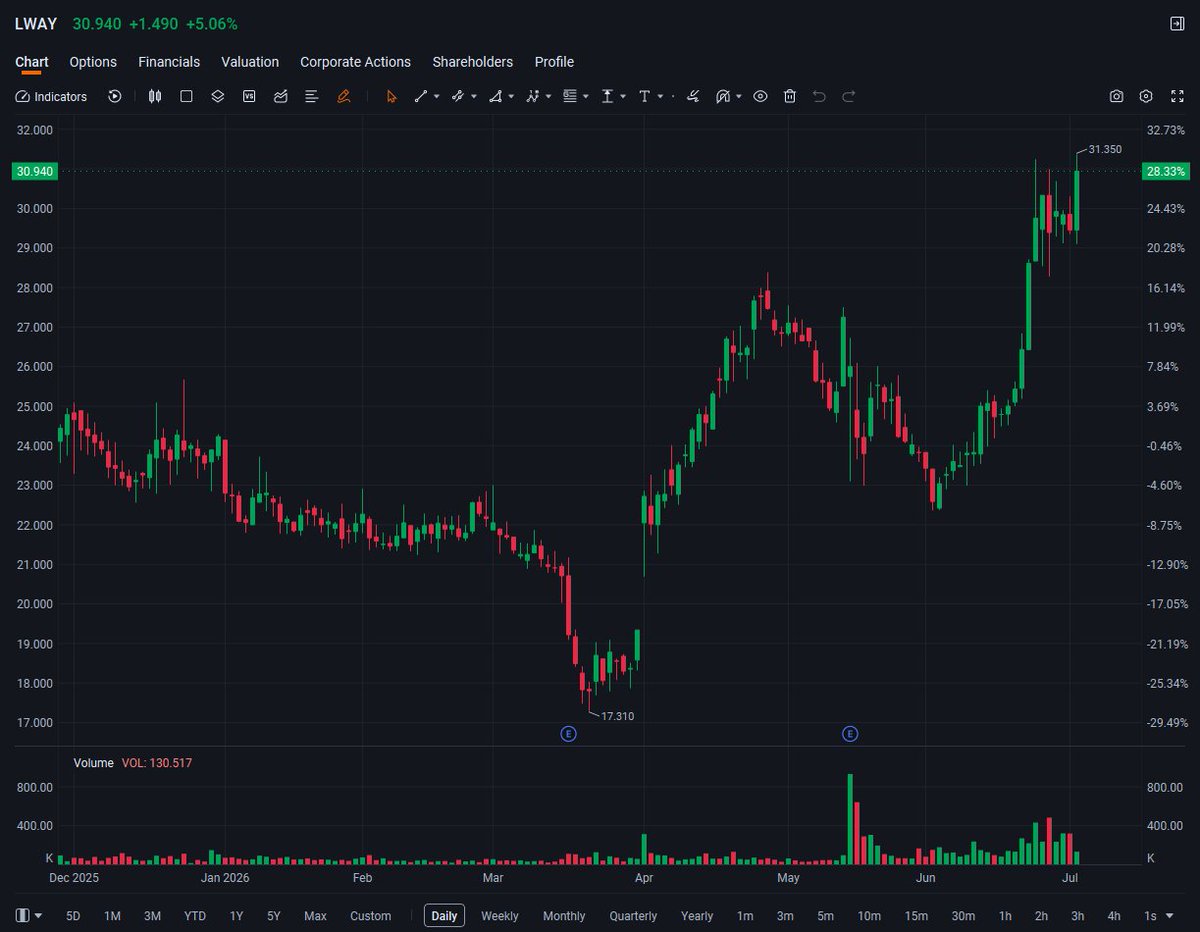Set range to 5D
The width and height of the screenshot is (1200, 932).
pos(73,916)
